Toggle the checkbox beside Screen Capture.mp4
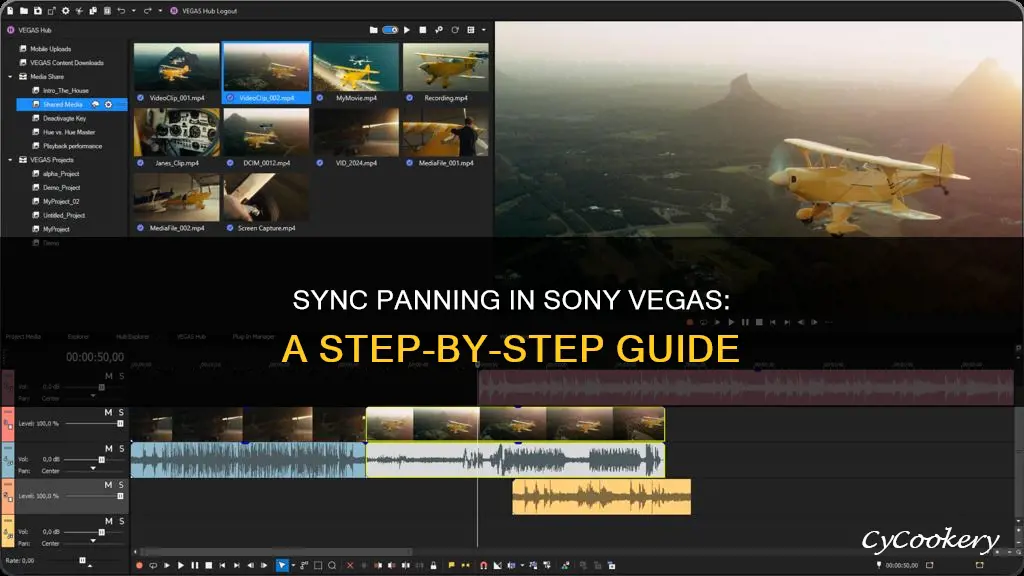Image resolution: width=1024 pixels, height=576 pixels. (230, 229)
